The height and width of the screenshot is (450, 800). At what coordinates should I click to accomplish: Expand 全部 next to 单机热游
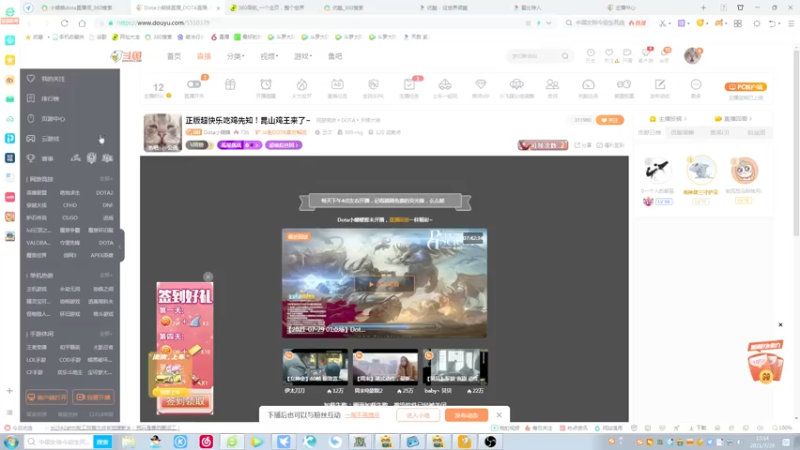[106, 276]
